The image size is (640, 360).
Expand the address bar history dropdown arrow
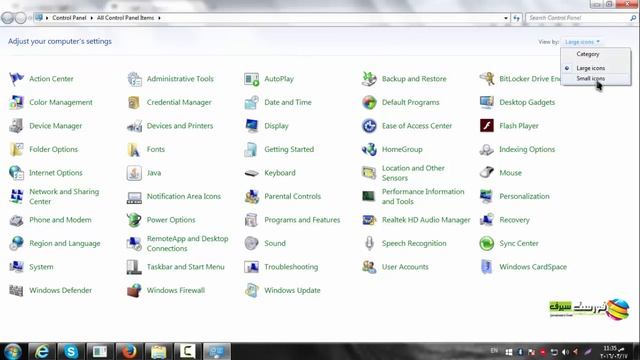click(x=506, y=18)
